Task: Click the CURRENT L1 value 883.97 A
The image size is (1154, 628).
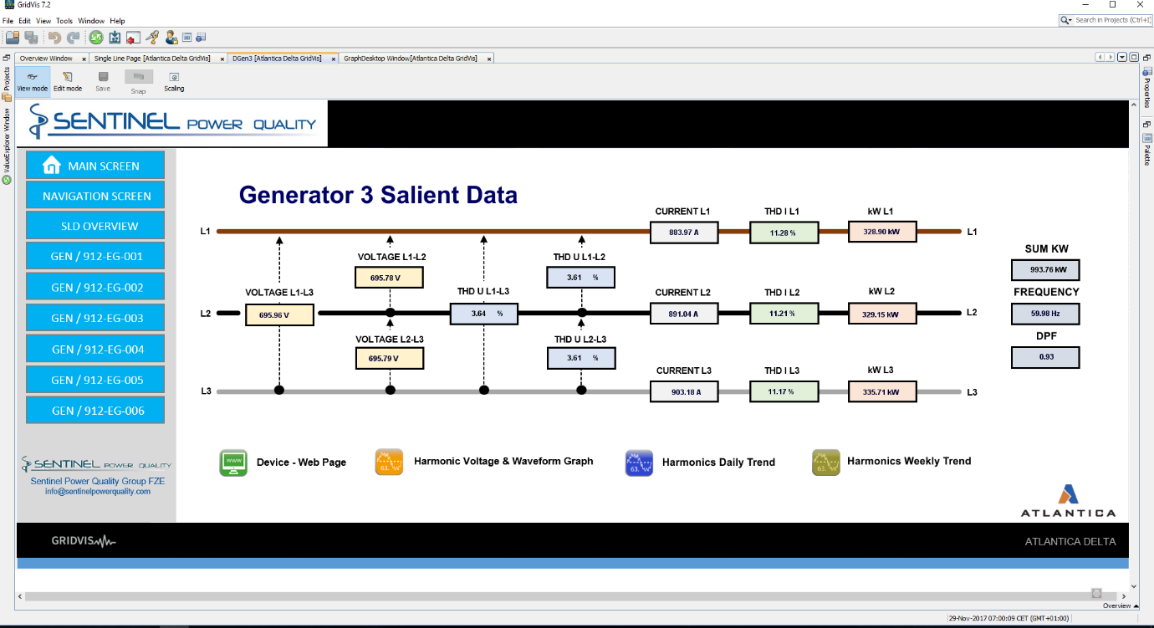Action: 684,232
